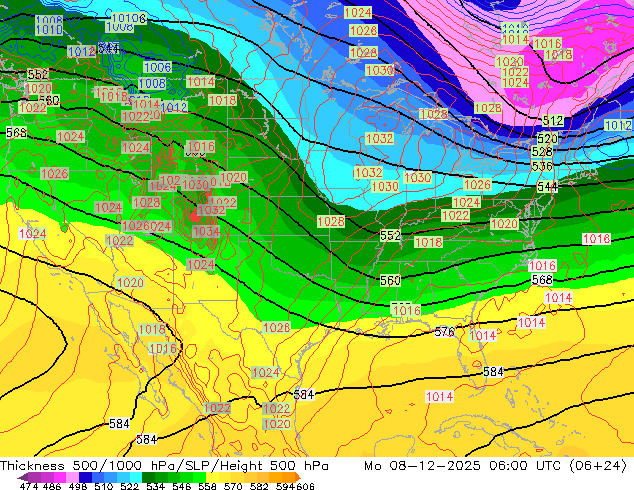Screen dimensions: 634x490
Task: Click the 528 height contour label
Action: tap(542, 152)
